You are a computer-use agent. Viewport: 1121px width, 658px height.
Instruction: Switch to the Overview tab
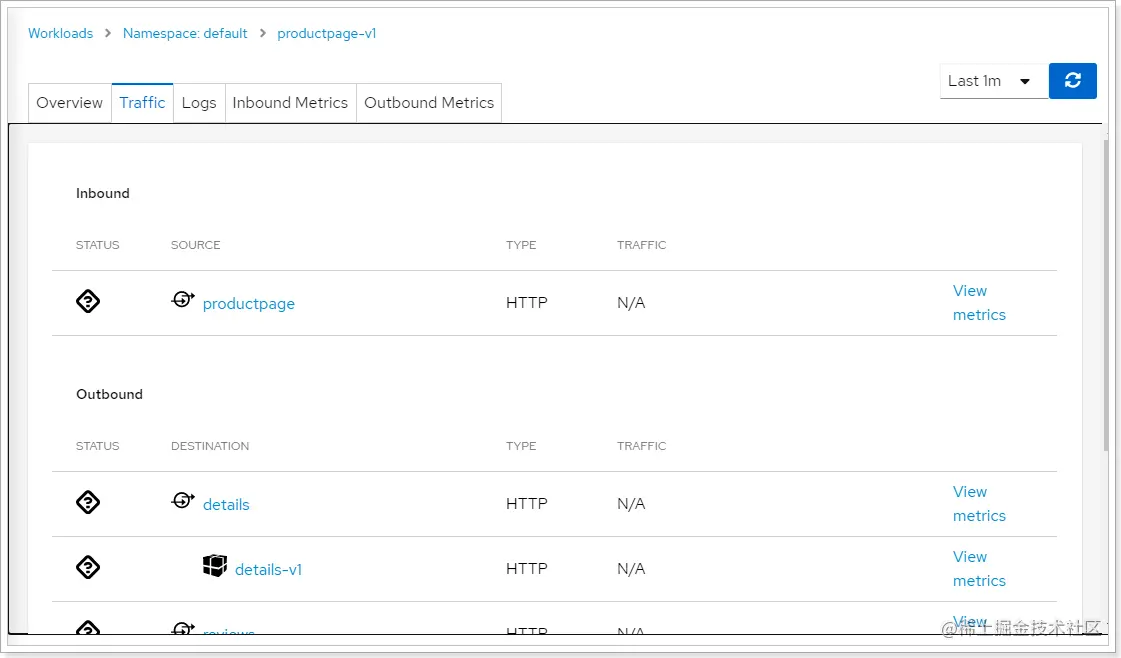[x=69, y=103]
